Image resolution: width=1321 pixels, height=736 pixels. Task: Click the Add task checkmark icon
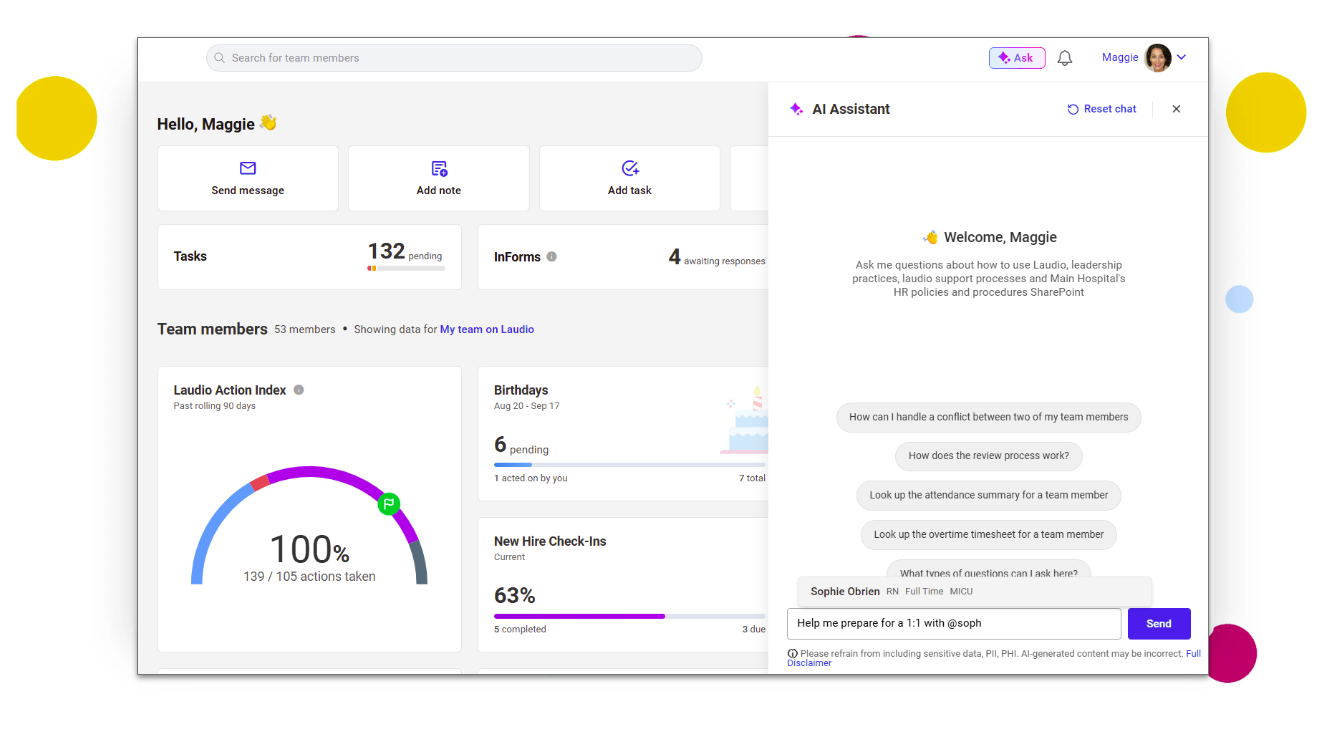(x=630, y=168)
